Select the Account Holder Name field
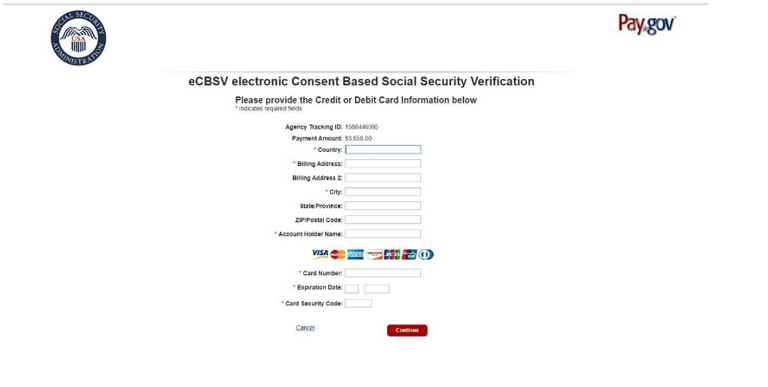This screenshot has width=768, height=387. tap(383, 234)
